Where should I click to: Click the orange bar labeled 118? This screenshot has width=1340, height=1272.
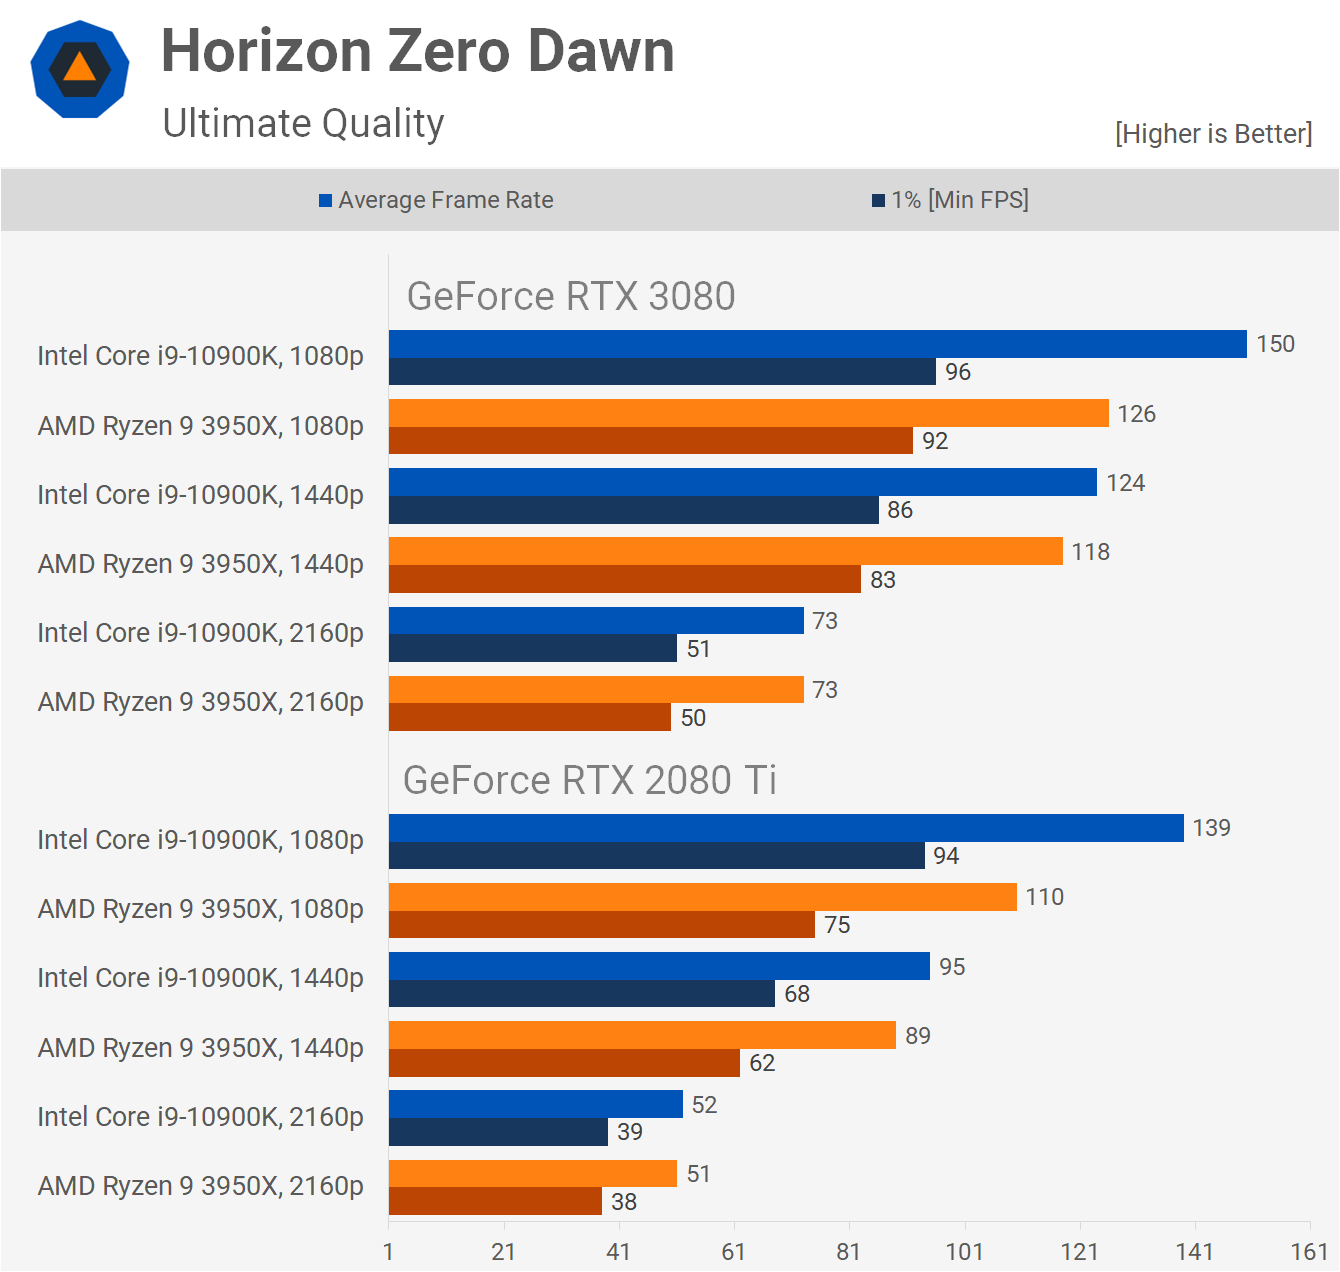pyautogui.click(x=726, y=551)
